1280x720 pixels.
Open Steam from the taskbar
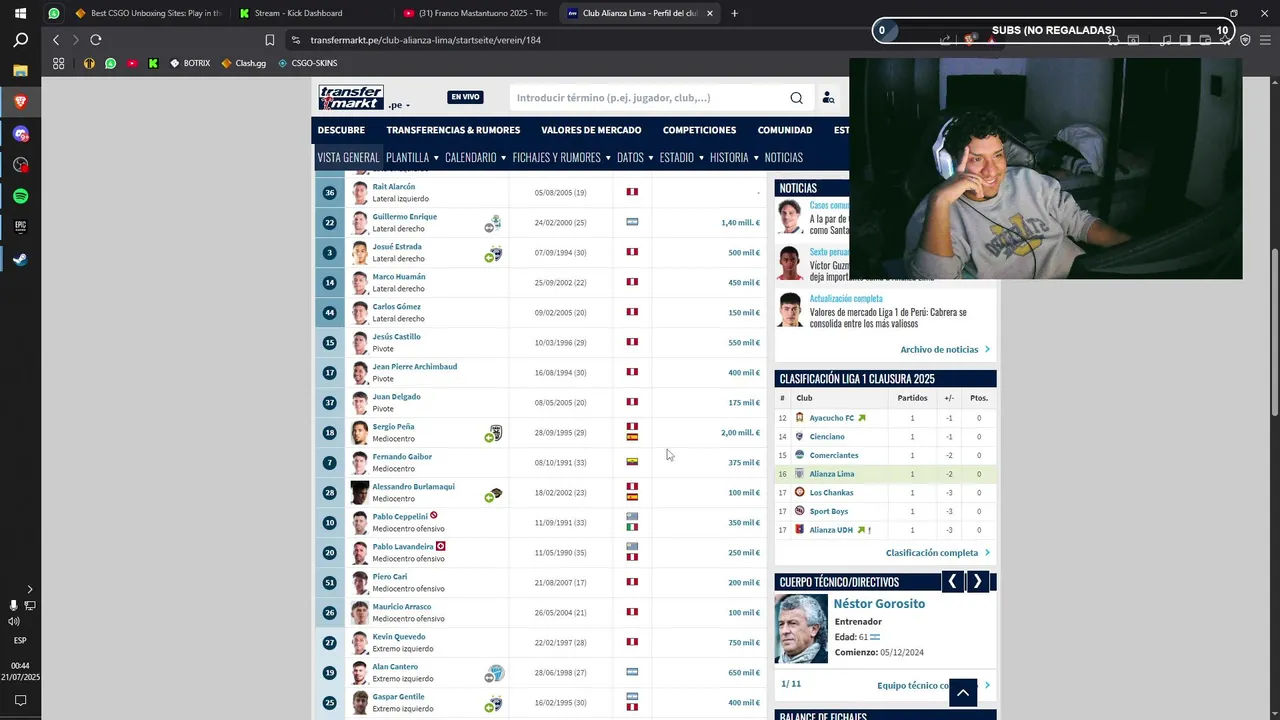click(20, 259)
